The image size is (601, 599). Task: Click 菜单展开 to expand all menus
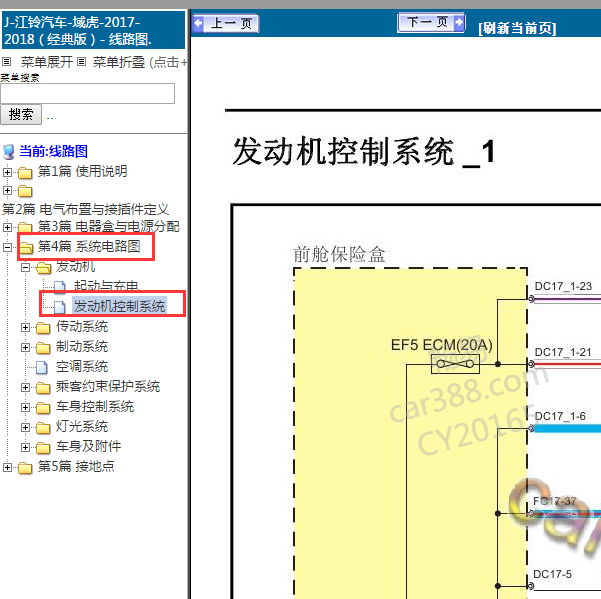click(47, 62)
